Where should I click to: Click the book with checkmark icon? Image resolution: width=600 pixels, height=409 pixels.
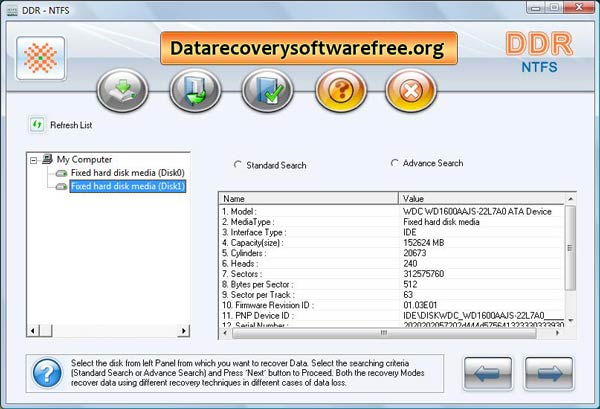267,90
